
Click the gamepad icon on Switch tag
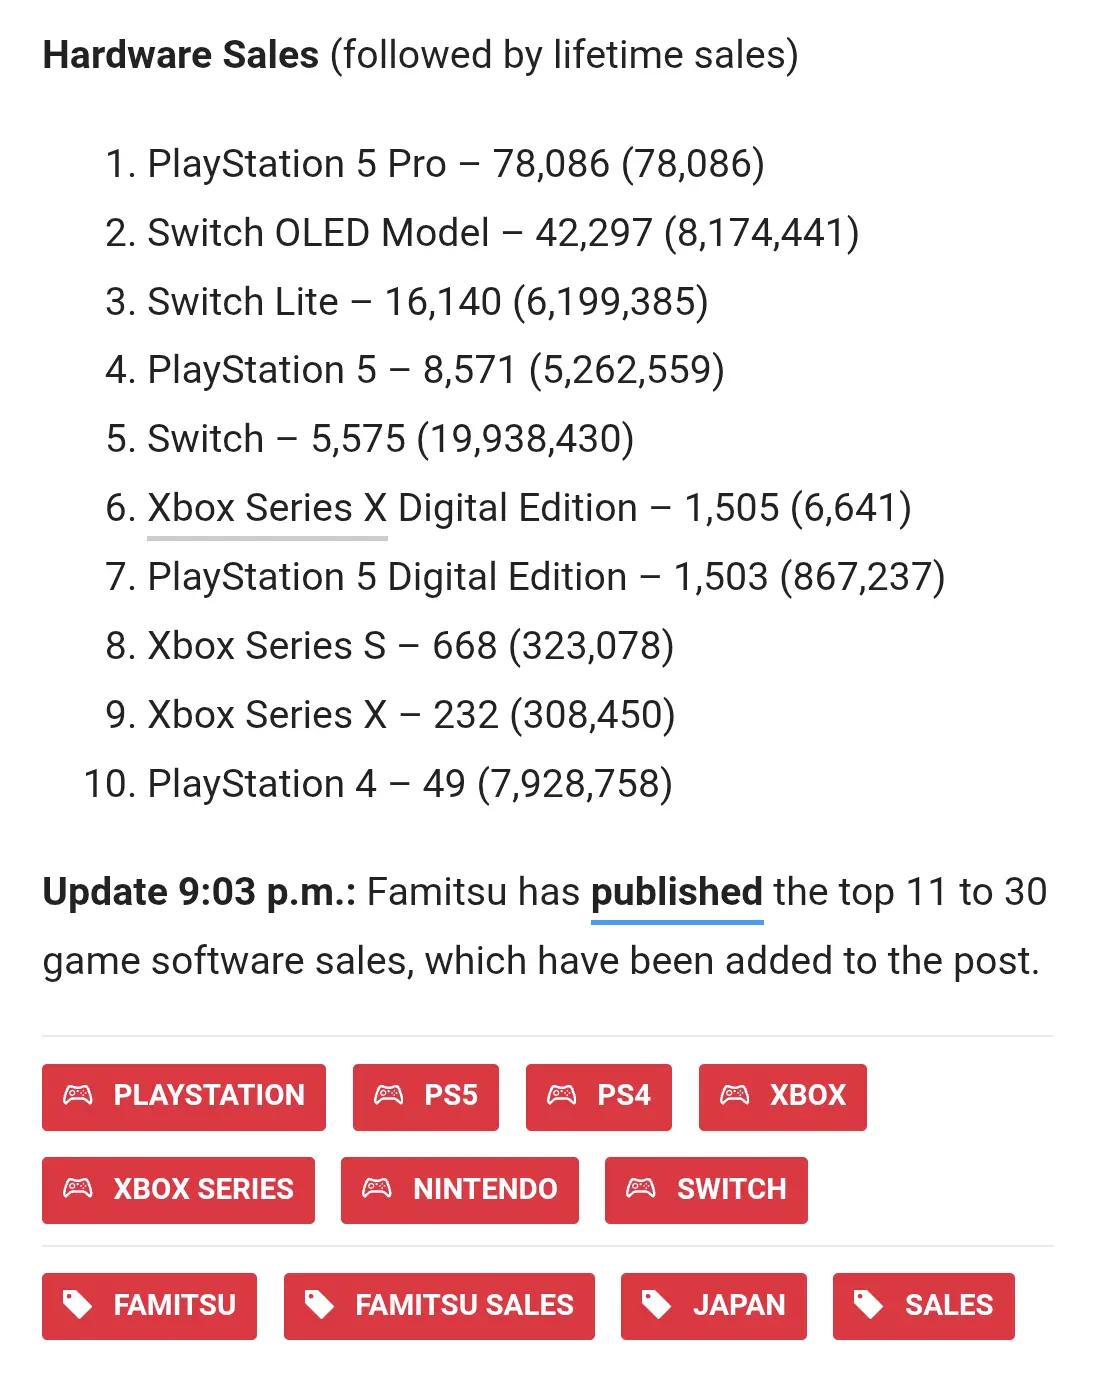641,1188
